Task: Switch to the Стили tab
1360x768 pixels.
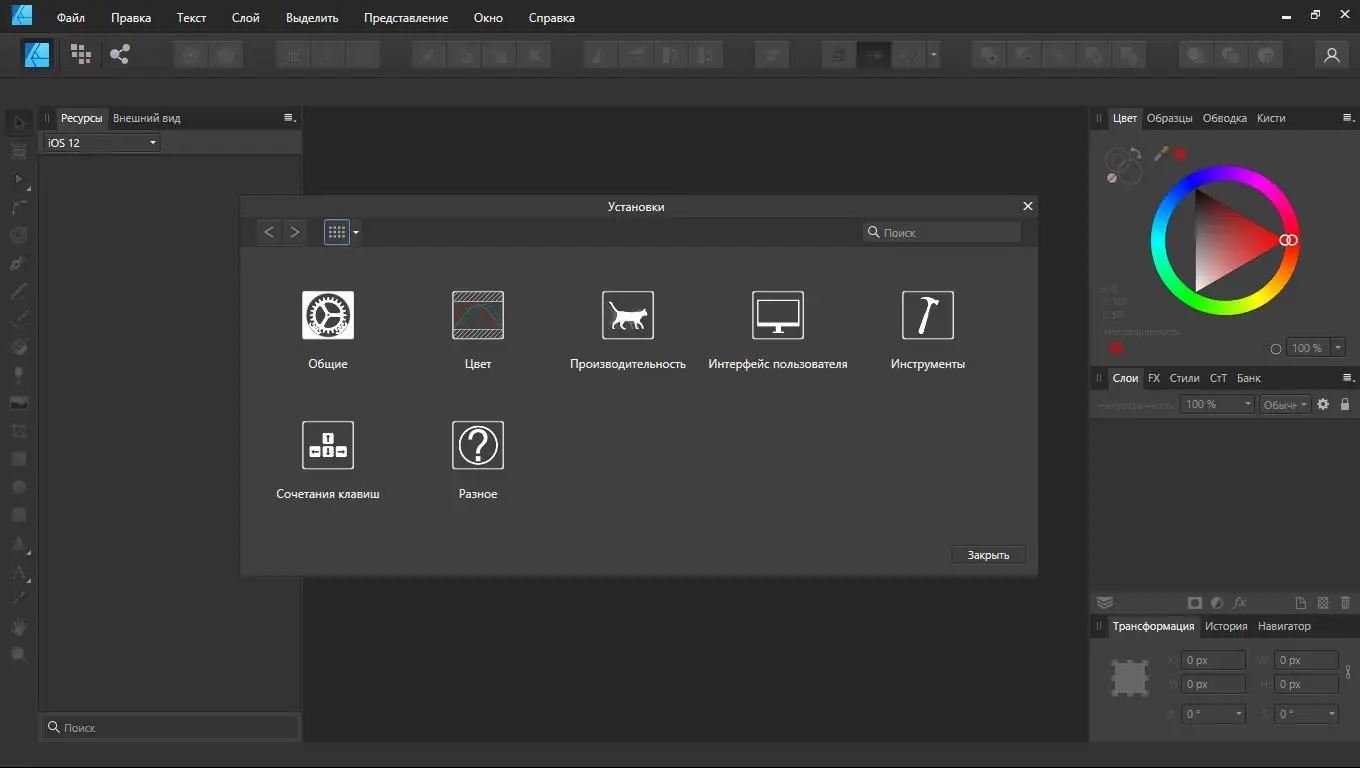Action: coord(1184,378)
